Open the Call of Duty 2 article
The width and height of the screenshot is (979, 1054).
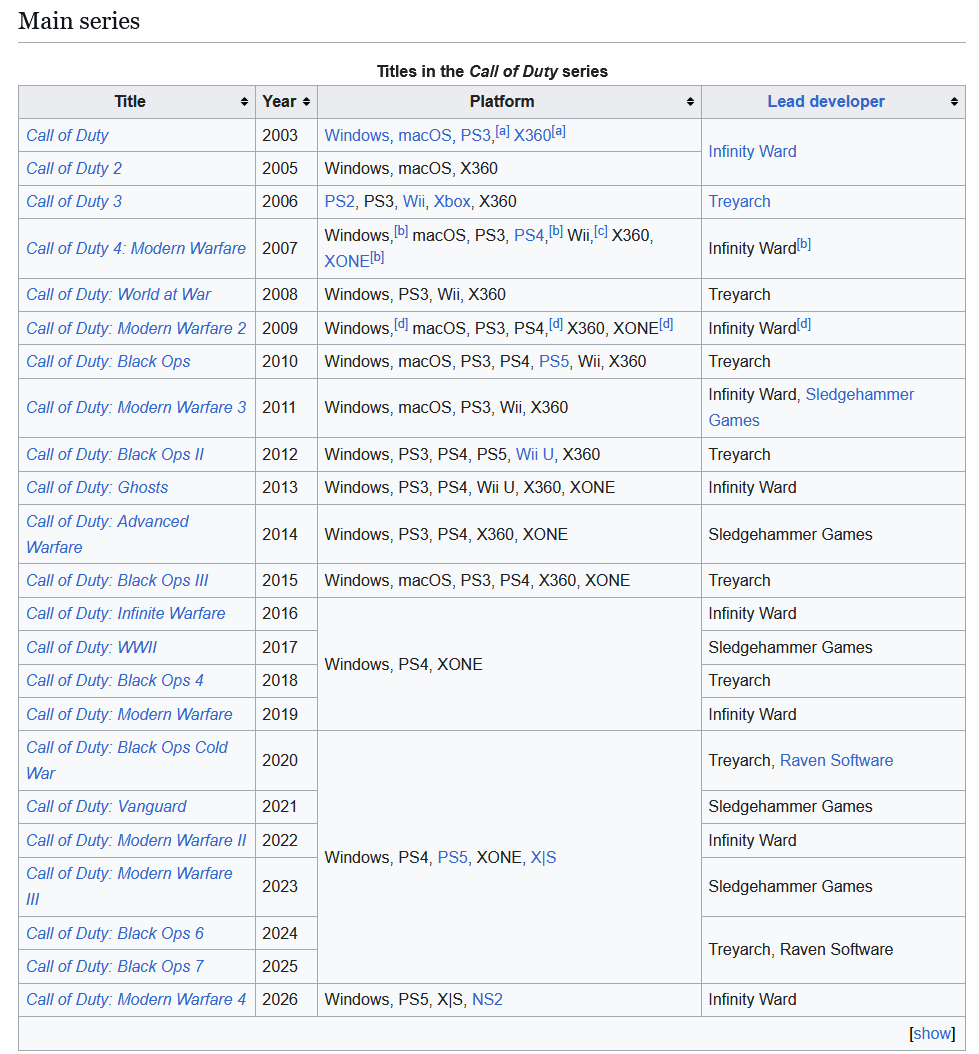pos(74,168)
